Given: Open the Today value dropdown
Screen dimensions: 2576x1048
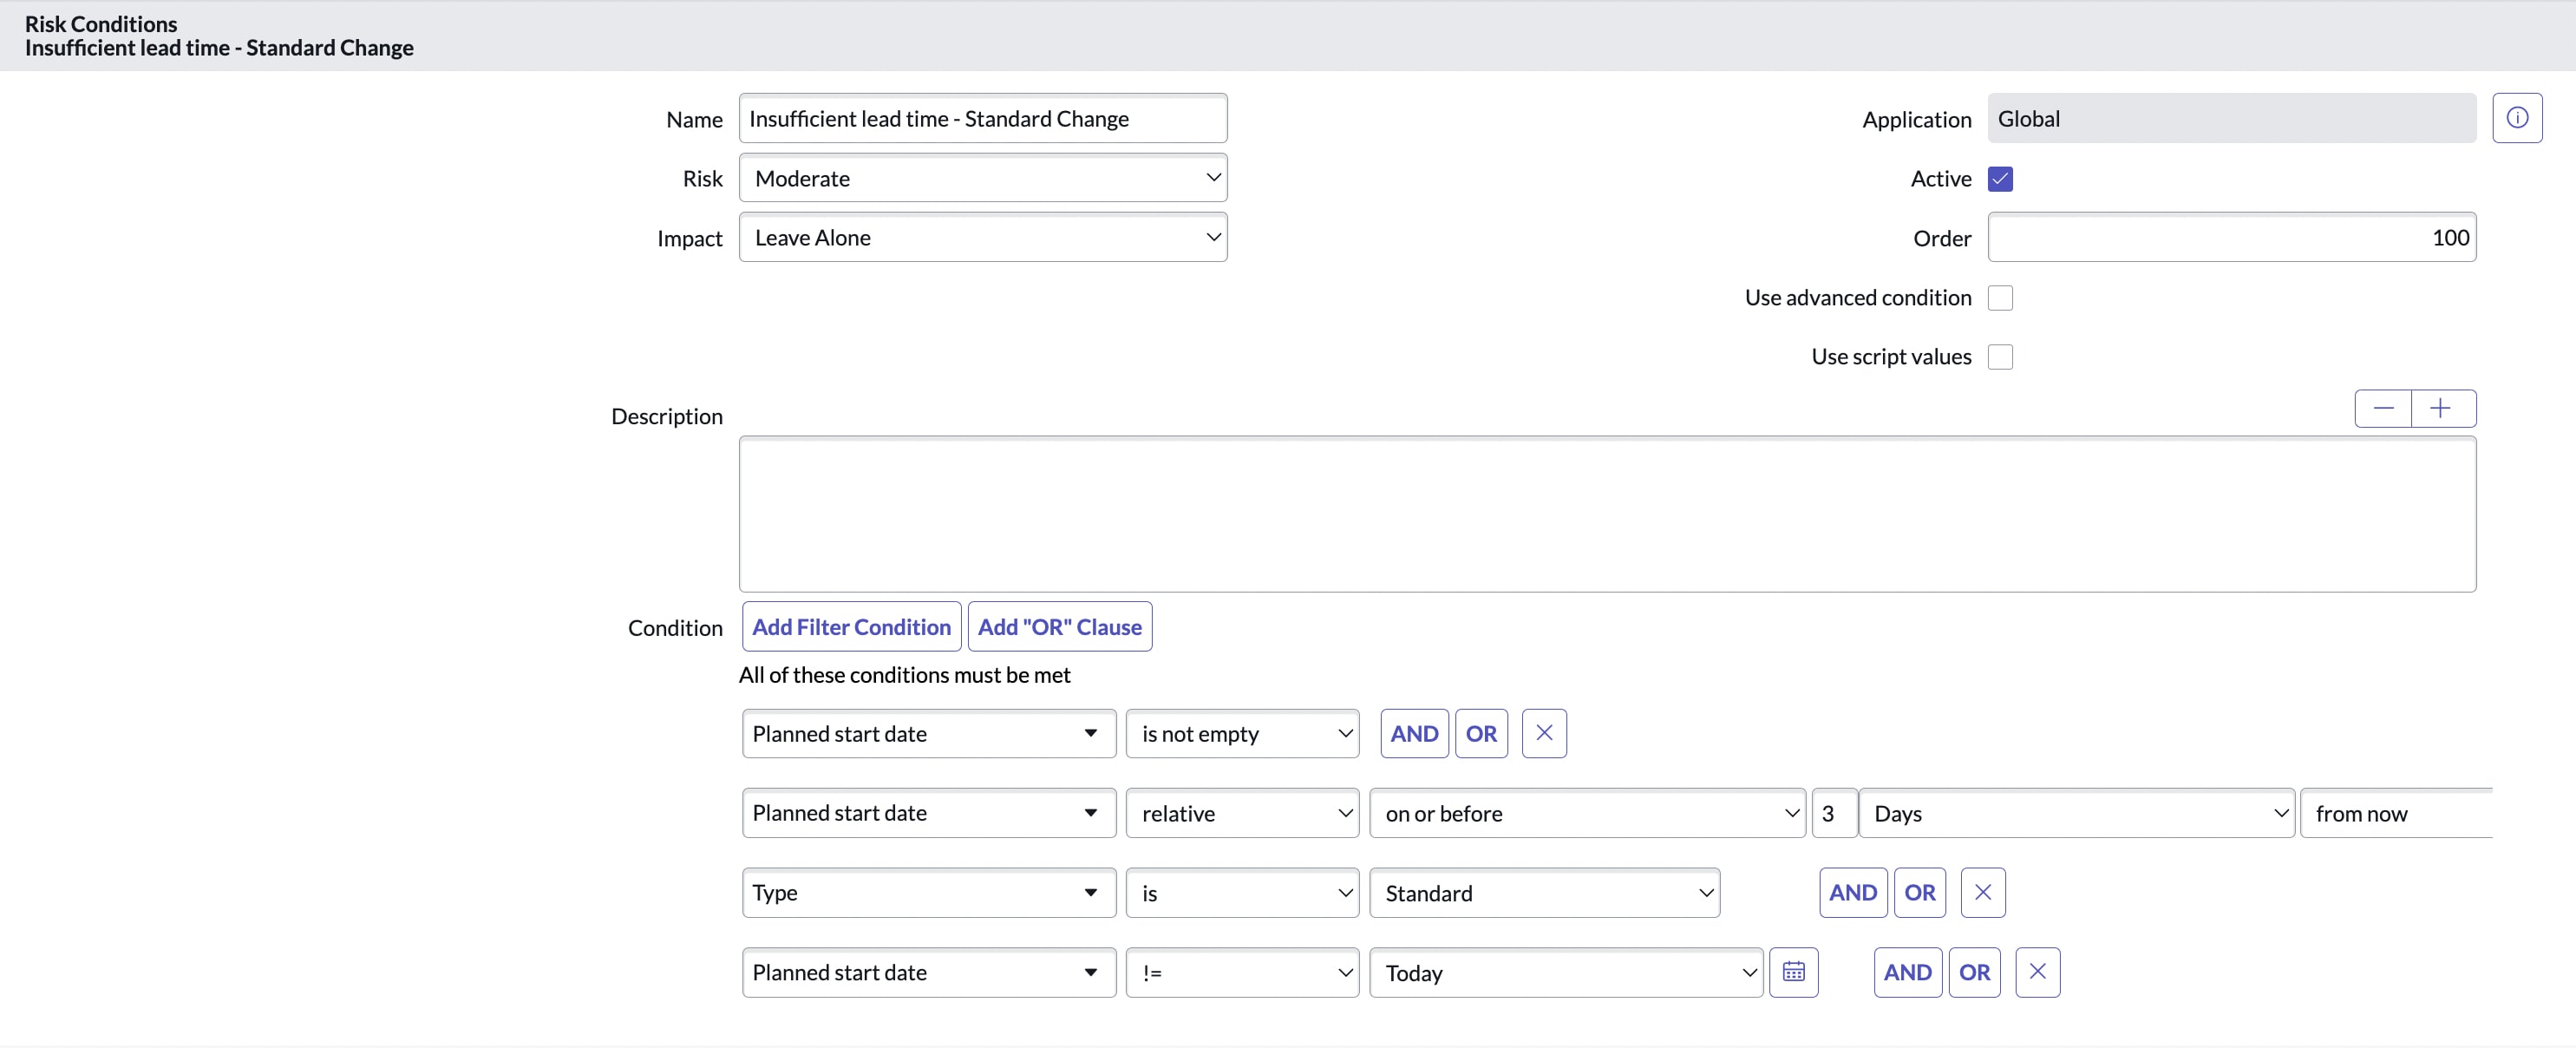Looking at the screenshot, I should (x=1566, y=972).
